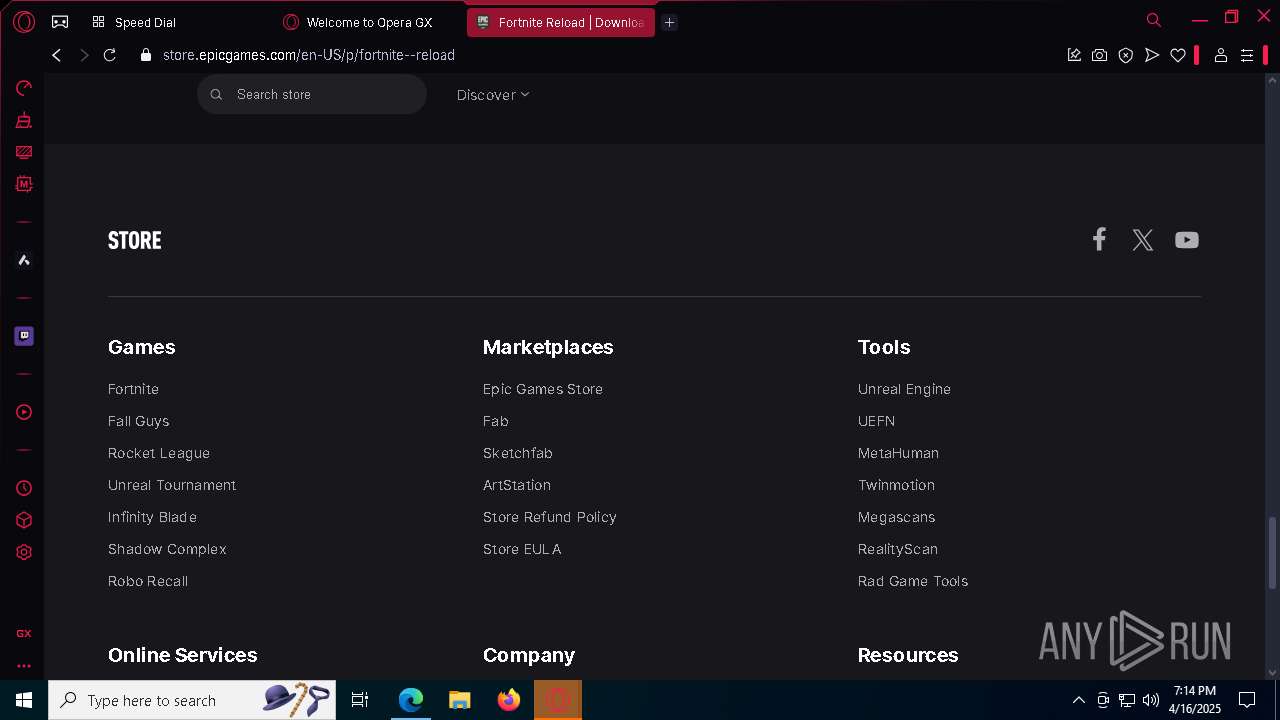Image resolution: width=1280 pixels, height=720 pixels.
Task: Open Task View on the taskbar
Action: point(360,700)
